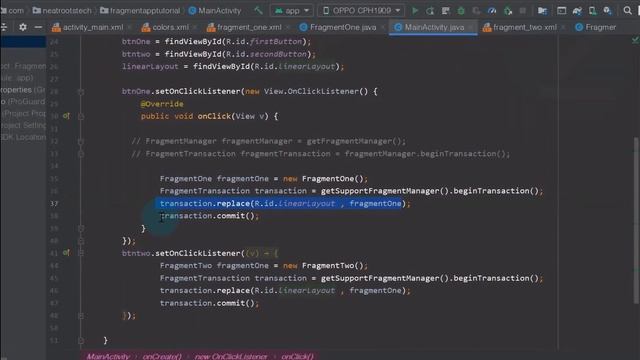Click fold end marker on line 39
The image size is (640, 360).
click(81, 229)
